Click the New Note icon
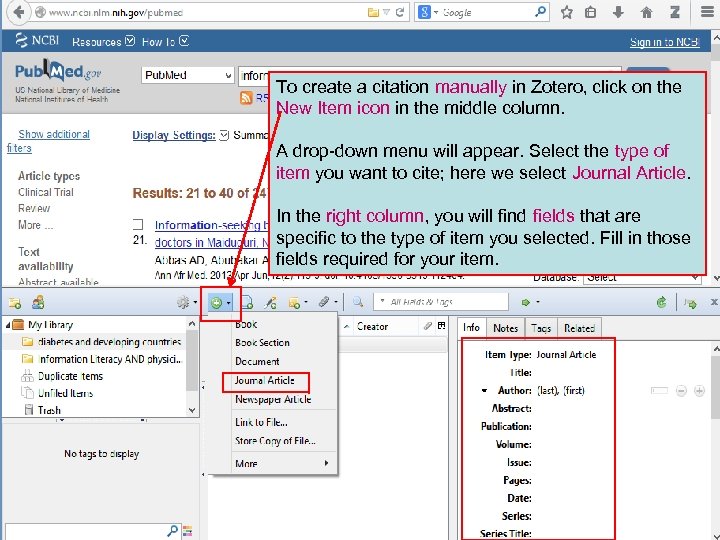The height and width of the screenshot is (540, 720). (x=297, y=302)
